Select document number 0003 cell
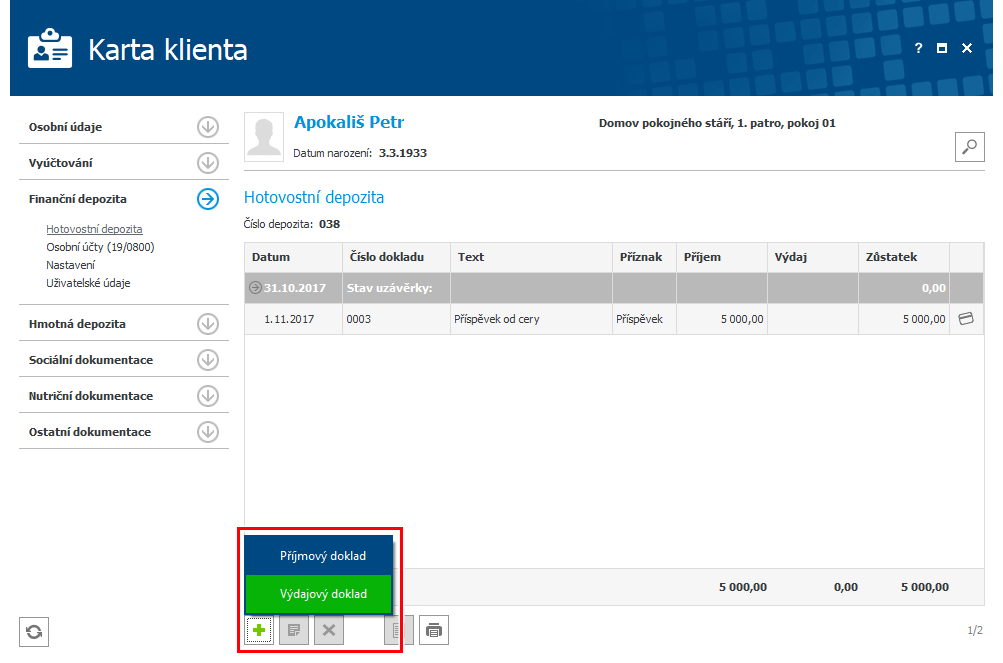The image size is (1003, 663). pyautogui.click(x=397, y=319)
